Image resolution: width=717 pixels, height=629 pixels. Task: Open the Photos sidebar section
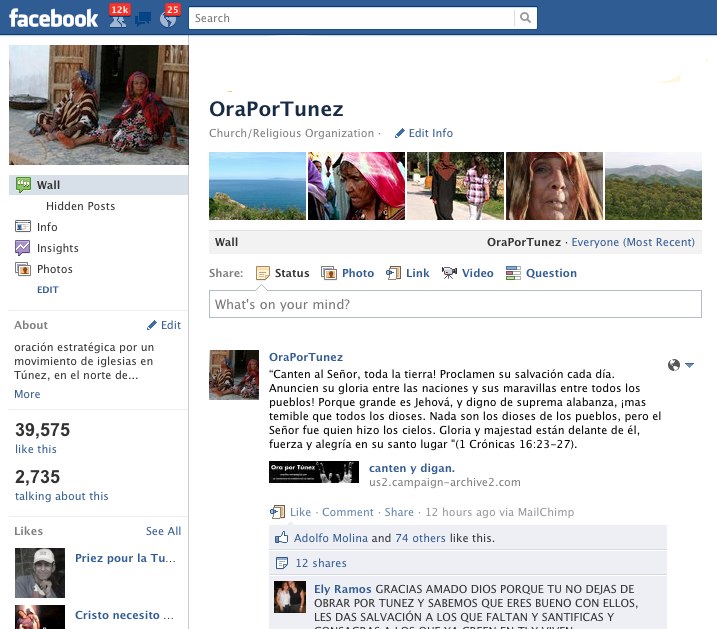55,269
